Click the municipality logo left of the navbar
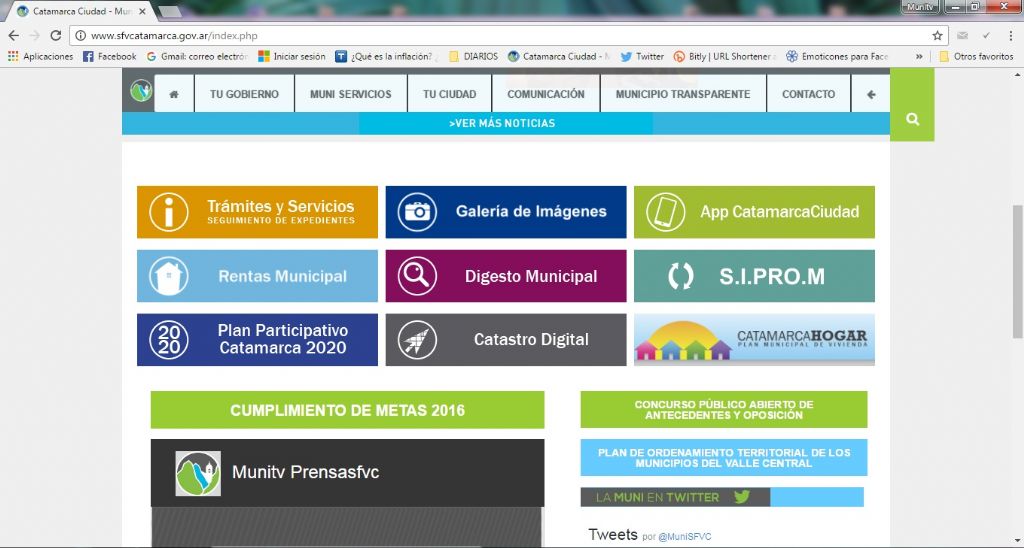The width and height of the screenshot is (1024, 548). [141, 93]
